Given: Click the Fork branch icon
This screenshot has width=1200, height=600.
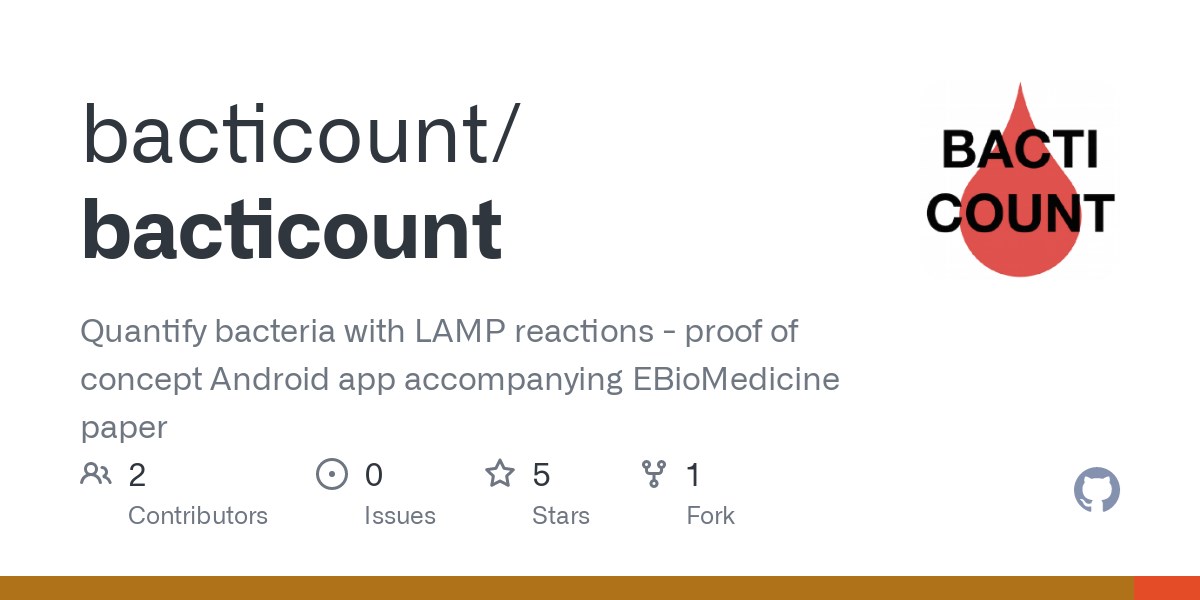Looking at the screenshot, I should point(654,474).
